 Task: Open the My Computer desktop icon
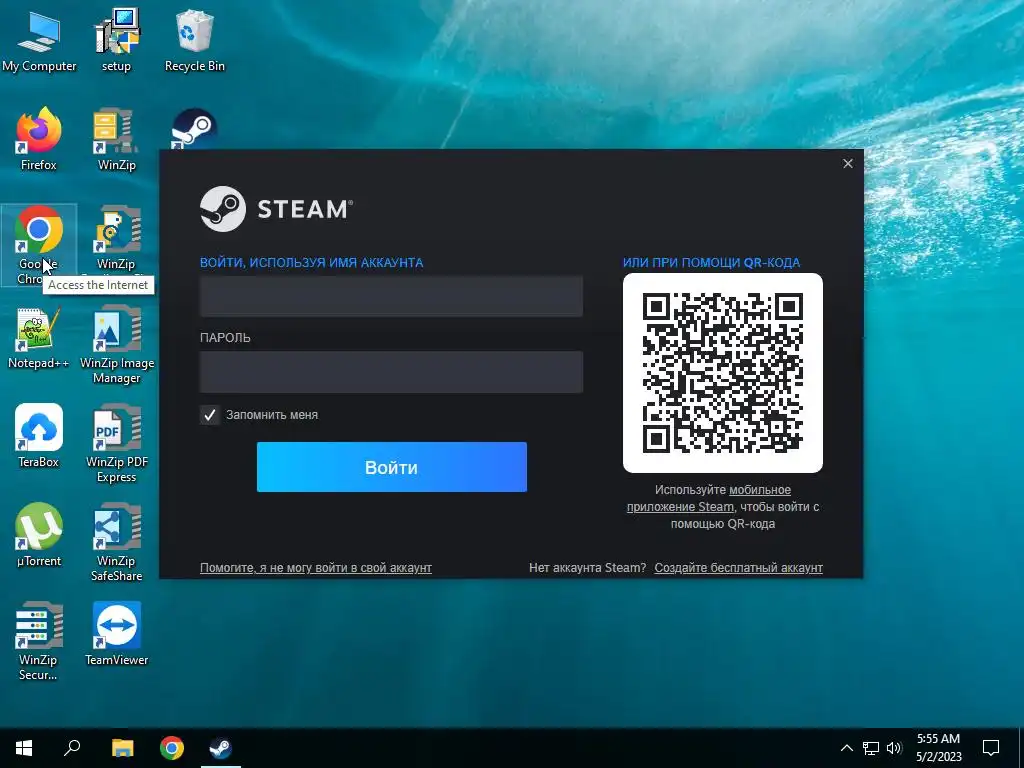39,40
